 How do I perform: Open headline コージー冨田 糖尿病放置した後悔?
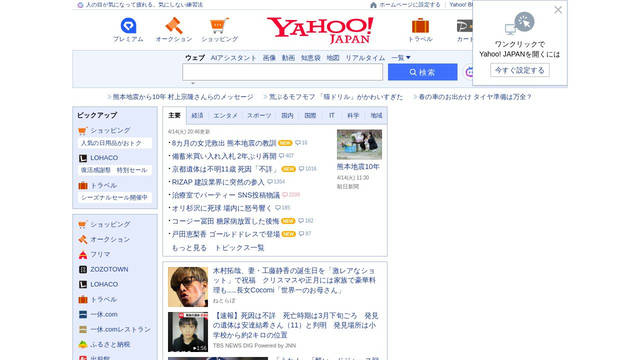pos(225,221)
